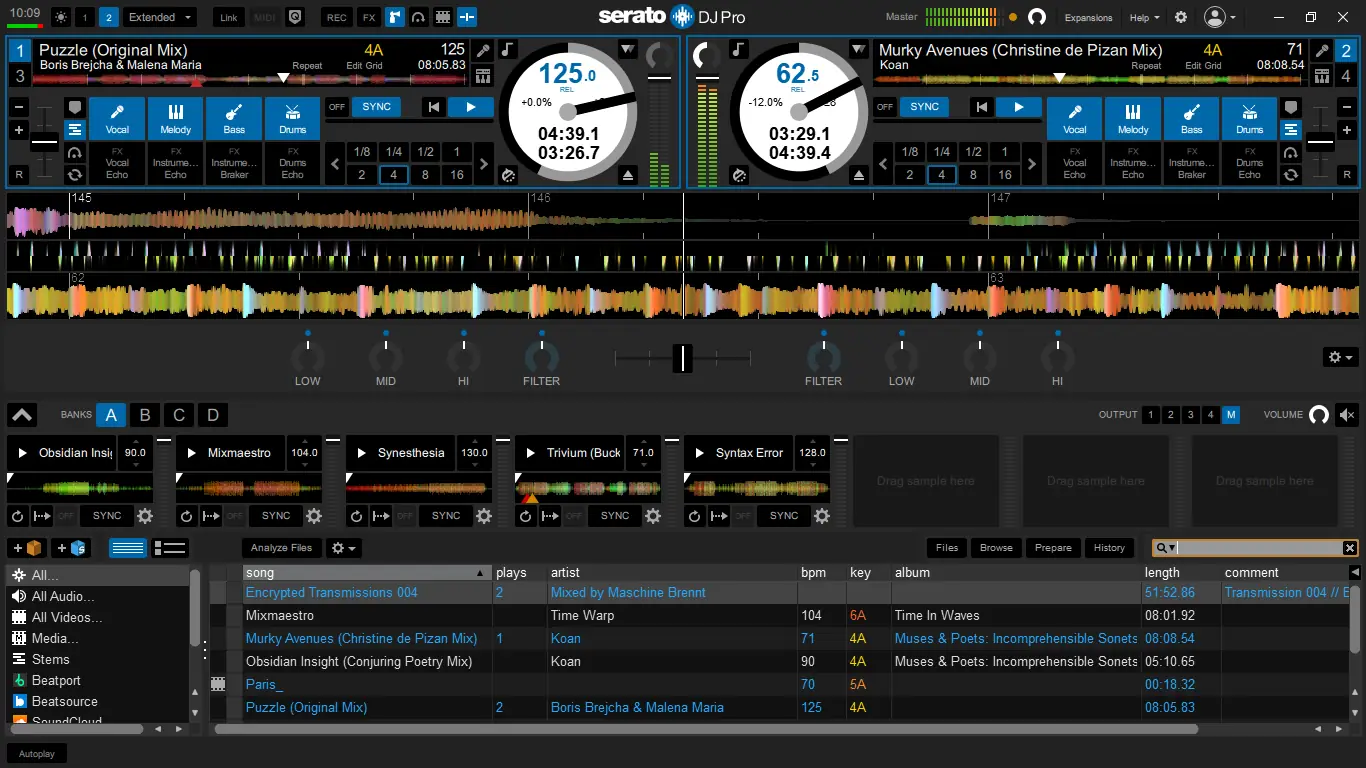The height and width of the screenshot is (768, 1366).
Task: Select two-deck layout button
Action: (x=109, y=17)
